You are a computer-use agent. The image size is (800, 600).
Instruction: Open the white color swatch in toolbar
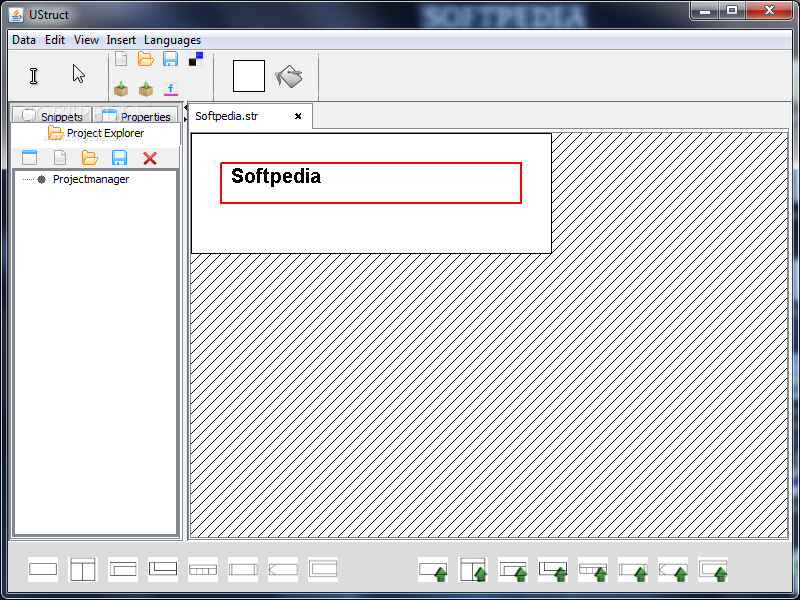(x=249, y=76)
